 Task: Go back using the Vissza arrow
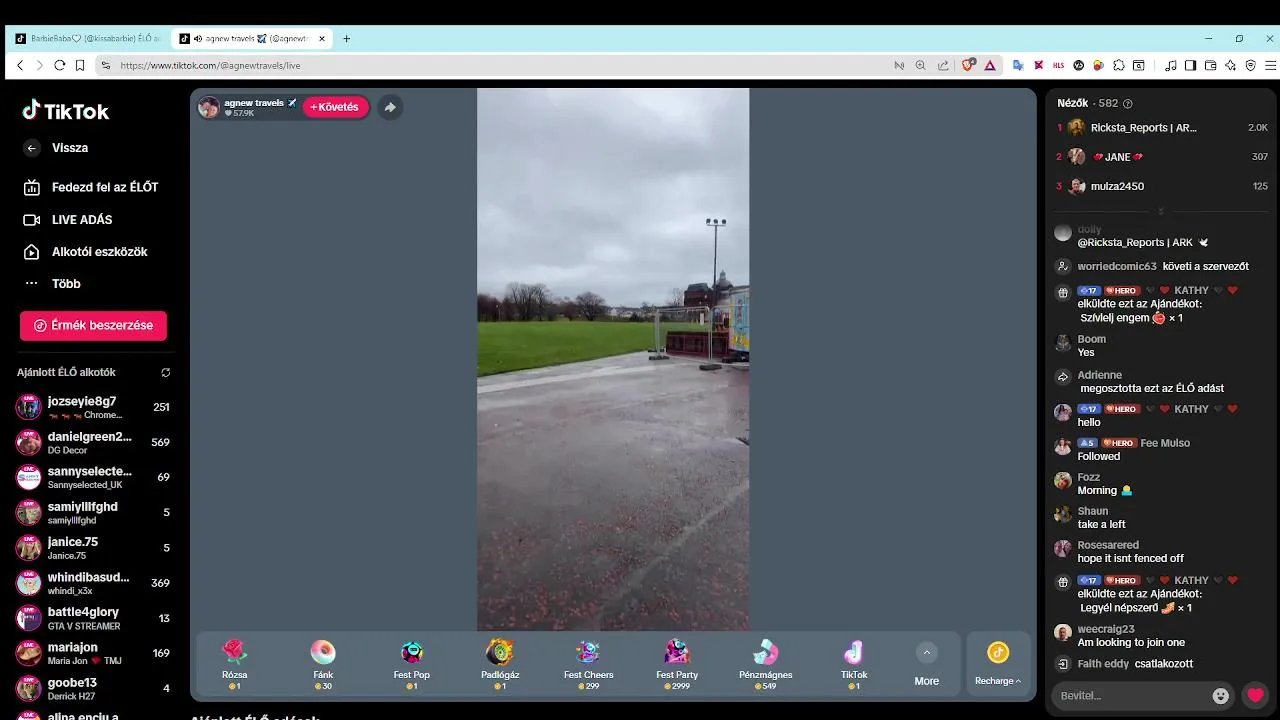coord(32,148)
